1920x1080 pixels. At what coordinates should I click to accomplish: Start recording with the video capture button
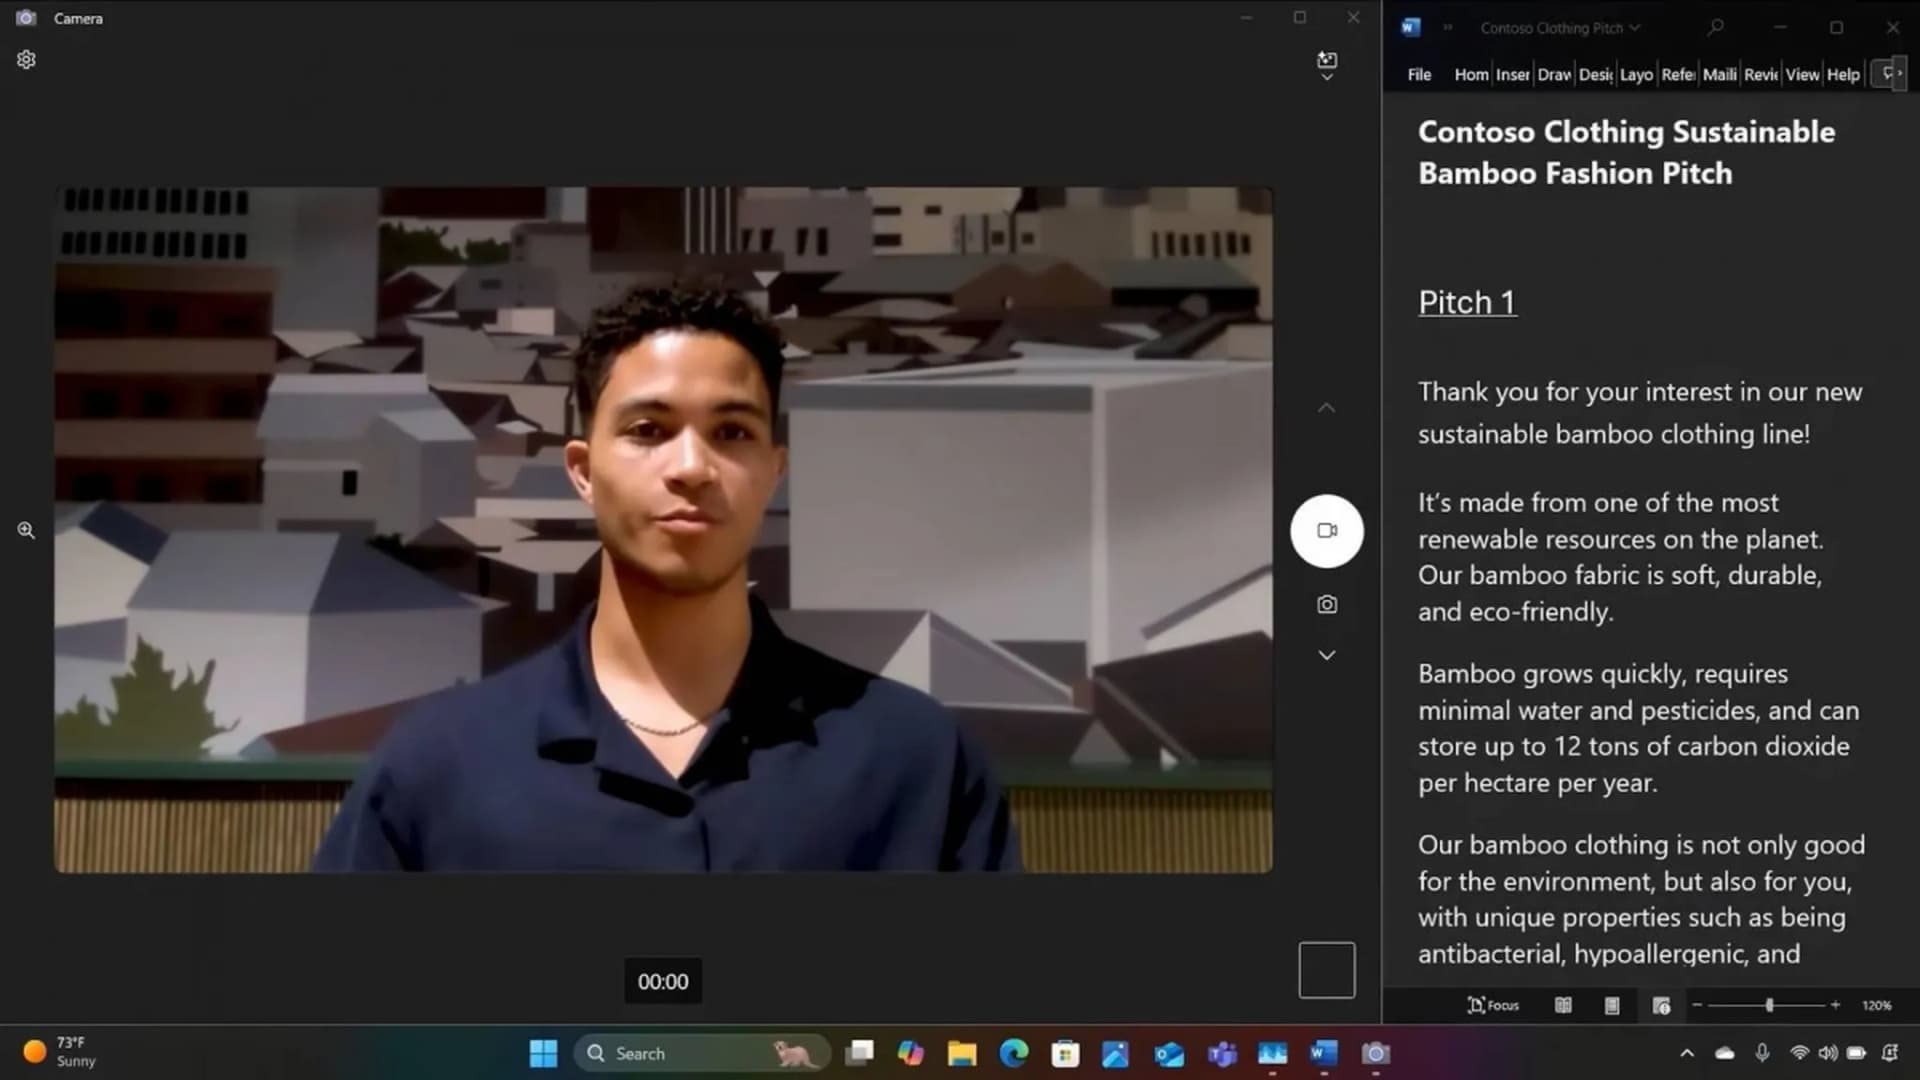1327,531
